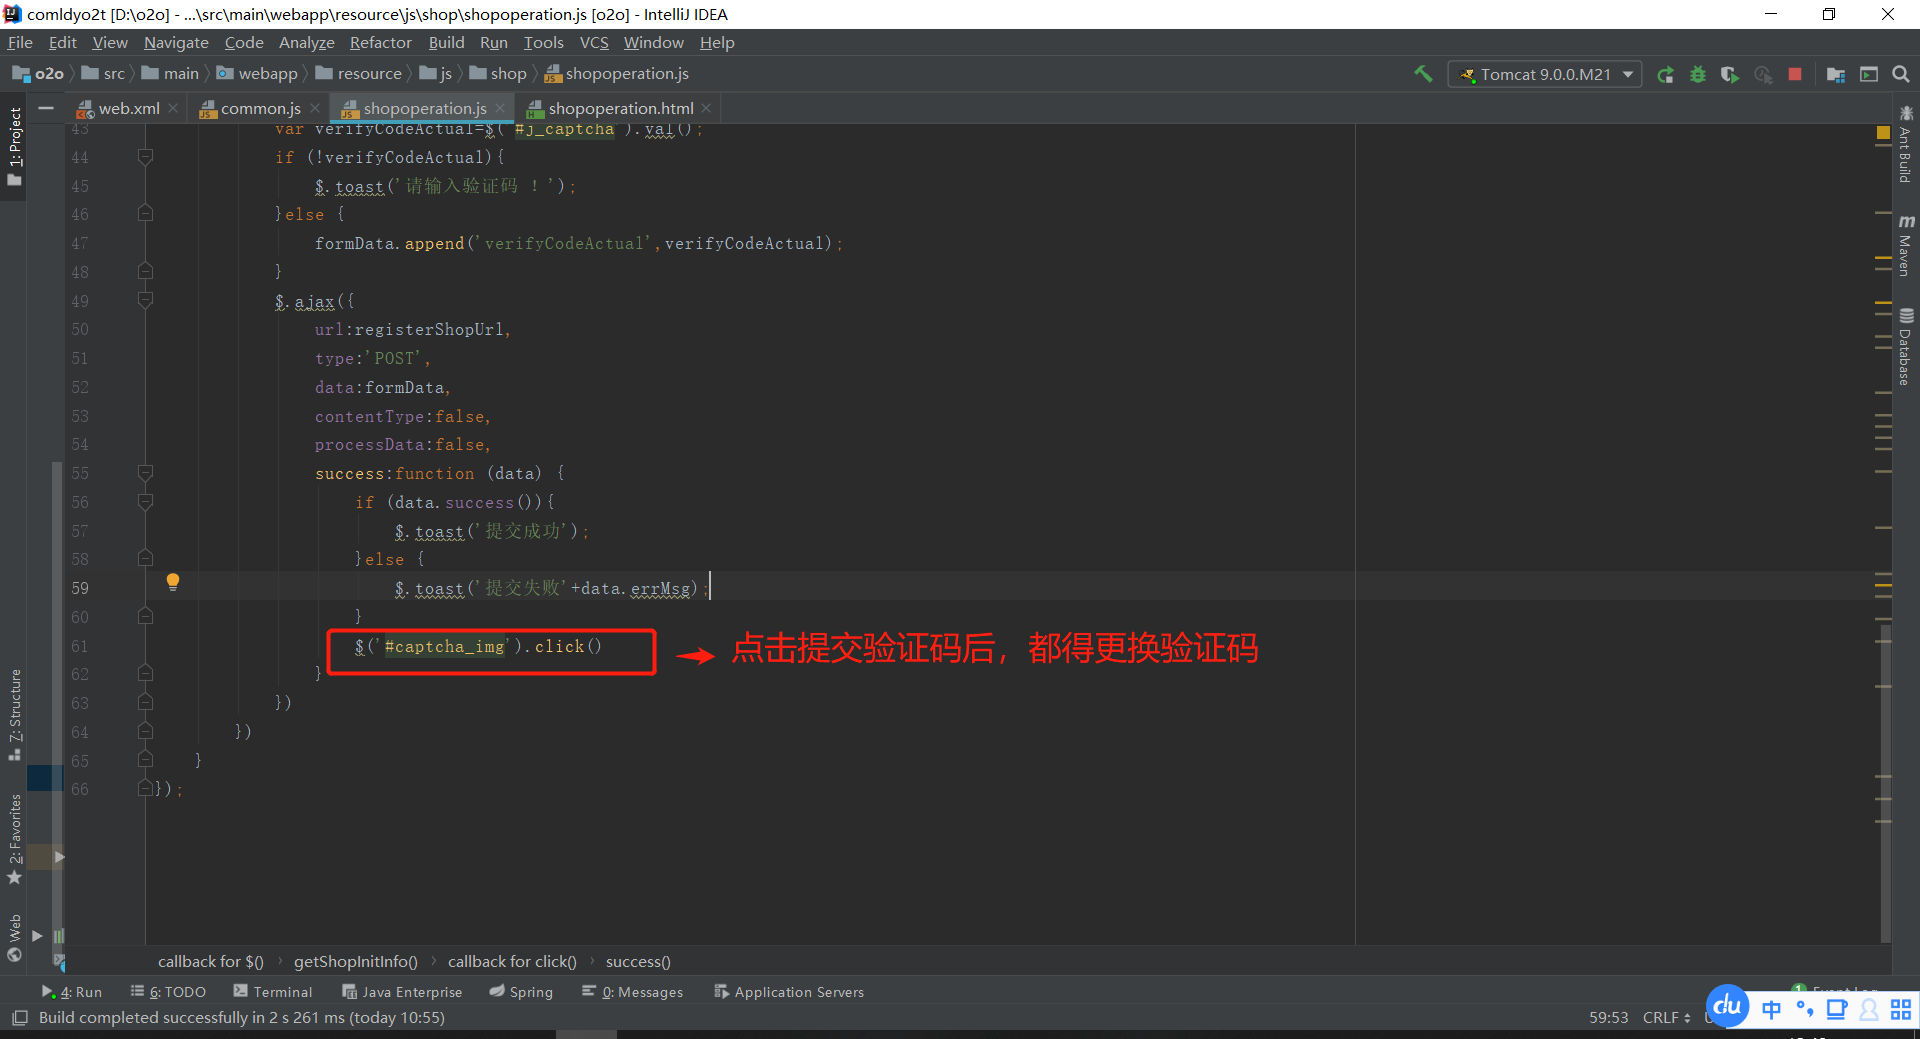Viewport: 1920px width, 1039px height.
Task: Click the CRLF line separator selector
Action: pos(1666,1017)
